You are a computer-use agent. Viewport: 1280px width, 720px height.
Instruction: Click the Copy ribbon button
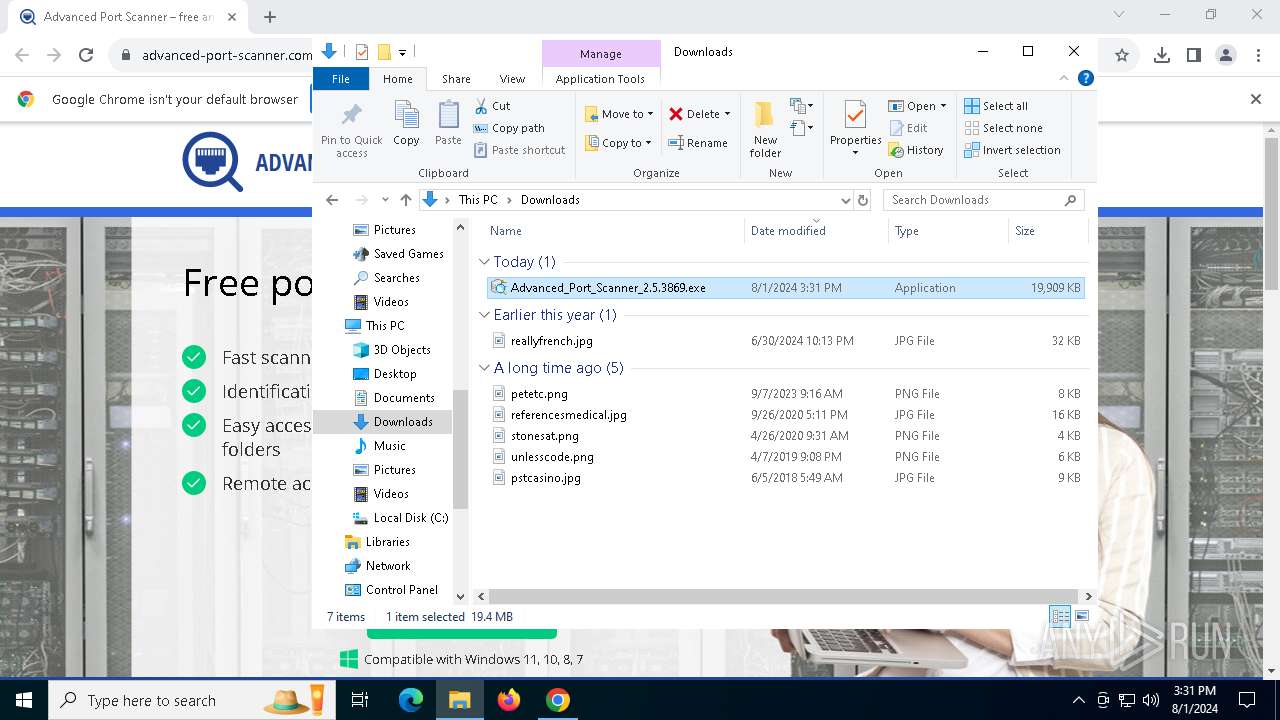[406, 124]
